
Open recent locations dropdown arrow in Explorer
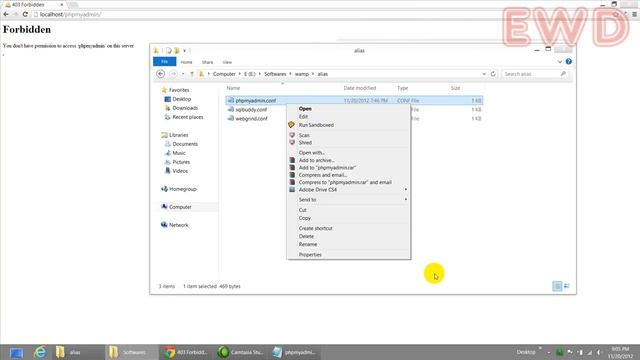183,74
